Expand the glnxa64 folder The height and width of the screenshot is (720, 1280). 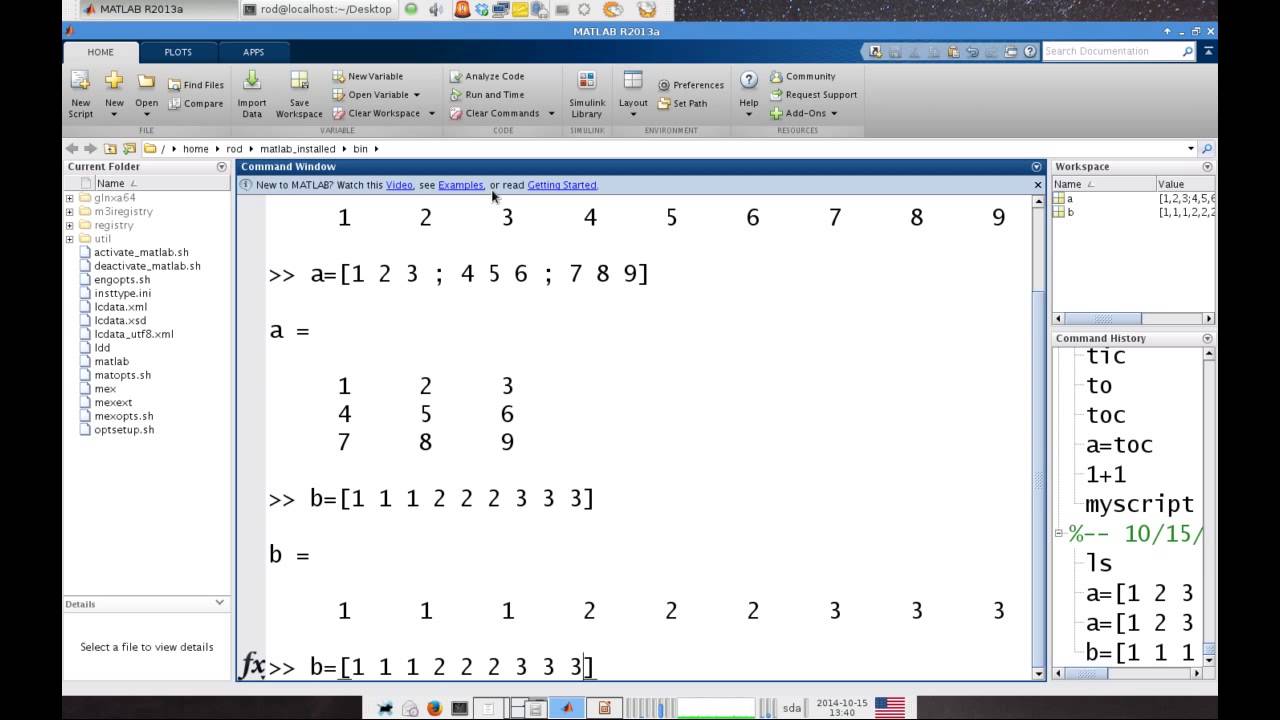pyautogui.click(x=70, y=198)
